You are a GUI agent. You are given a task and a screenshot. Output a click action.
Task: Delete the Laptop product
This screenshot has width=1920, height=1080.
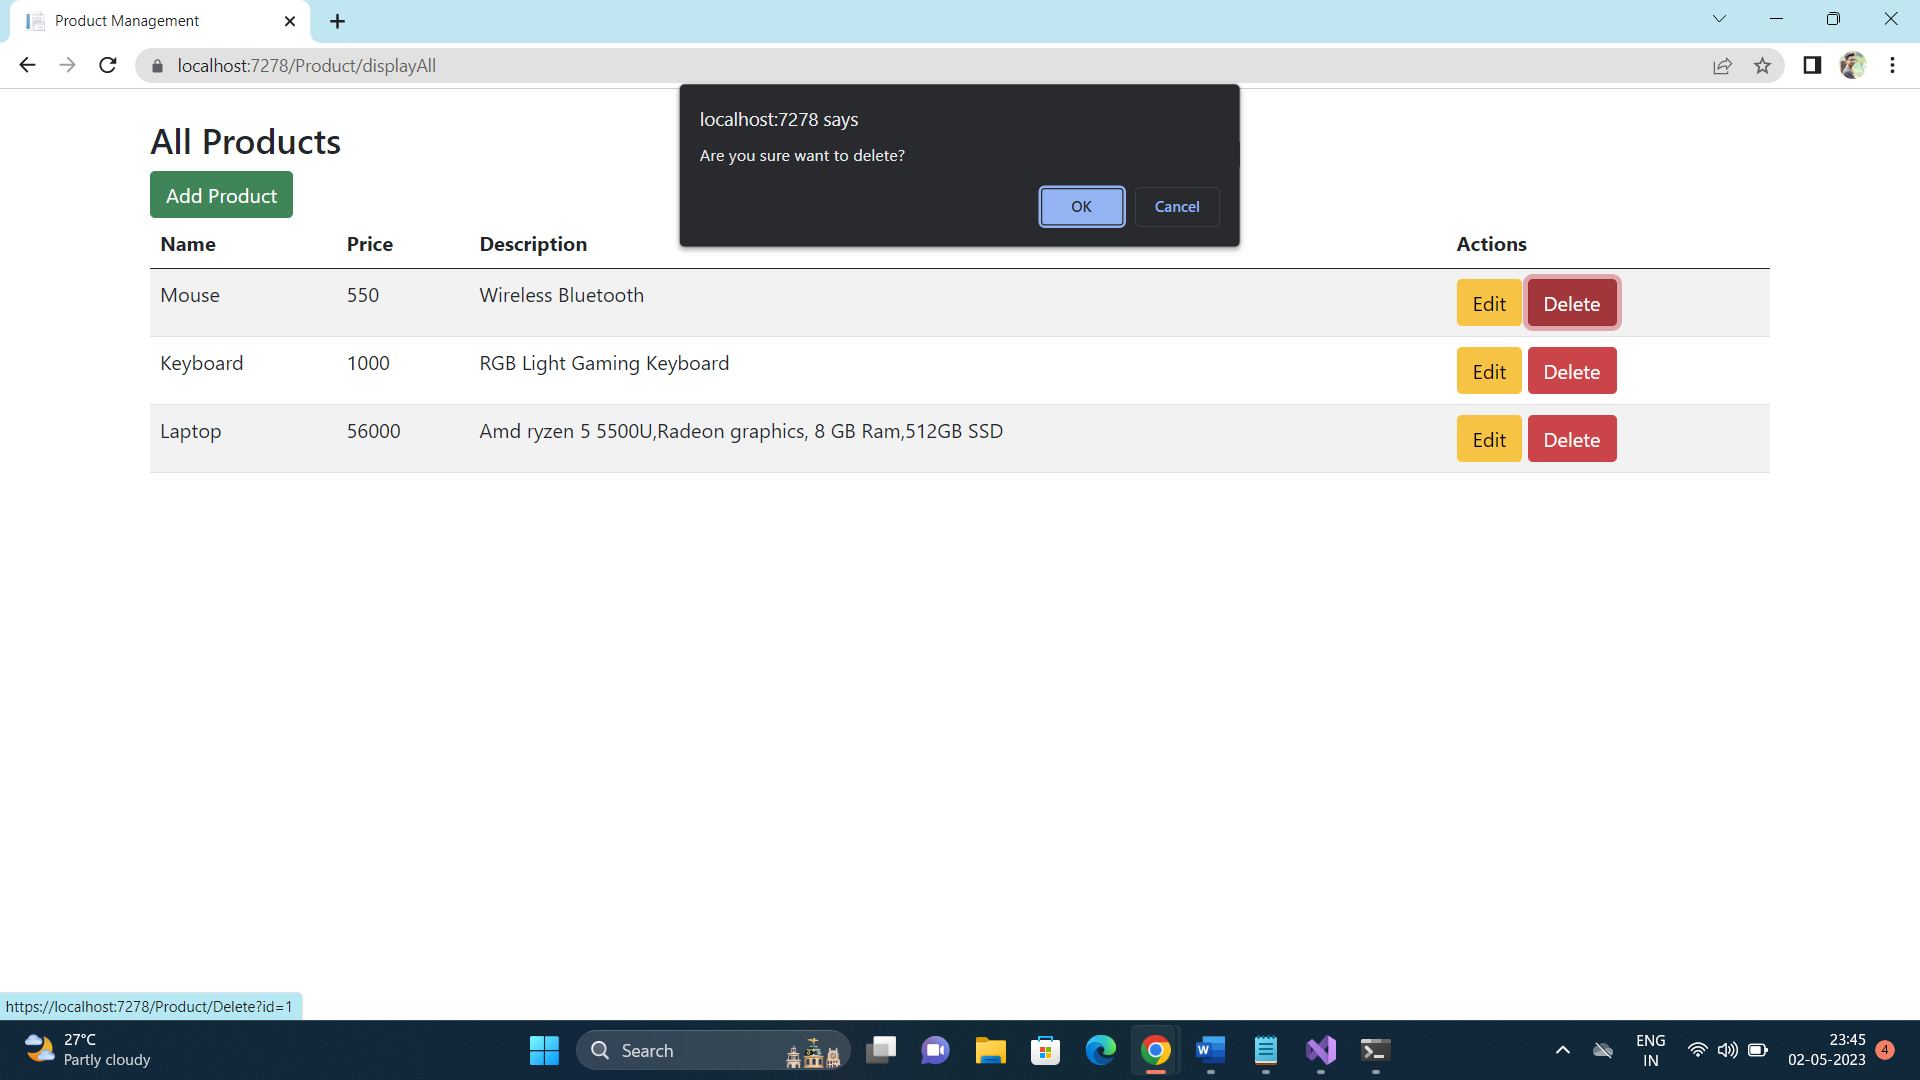tap(1572, 438)
